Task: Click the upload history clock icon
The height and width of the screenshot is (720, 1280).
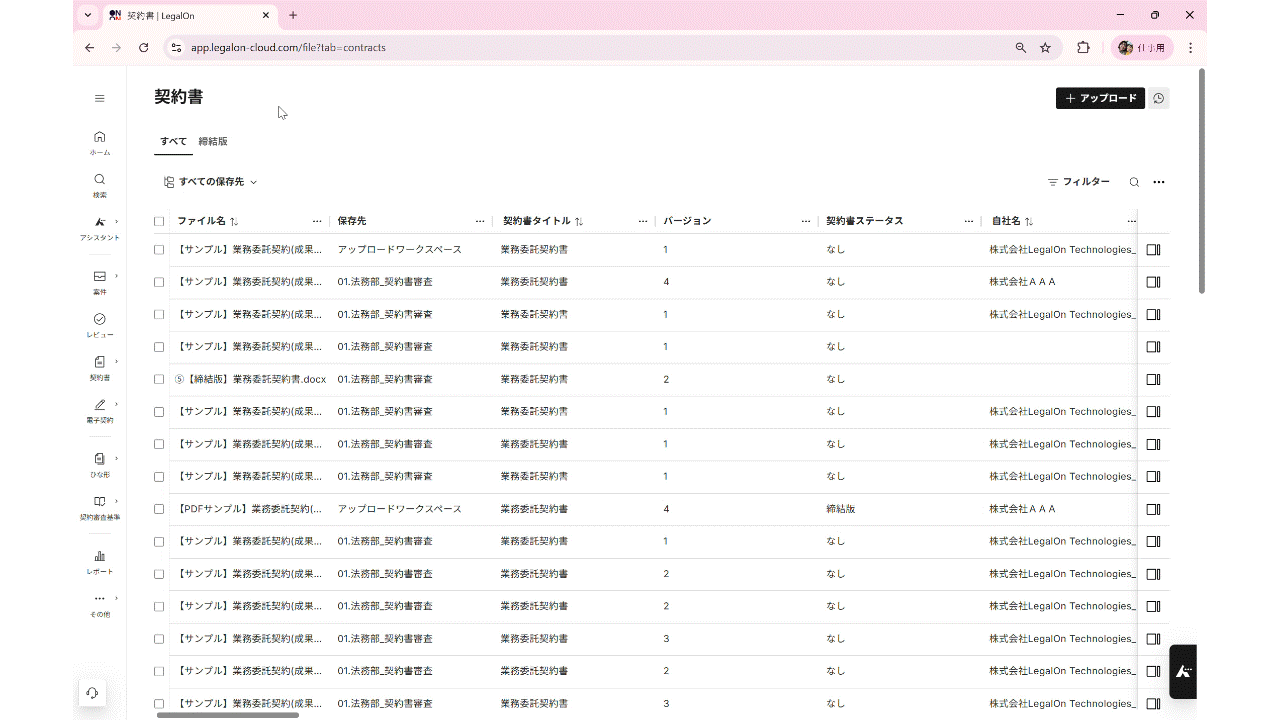Action: 1158,98
